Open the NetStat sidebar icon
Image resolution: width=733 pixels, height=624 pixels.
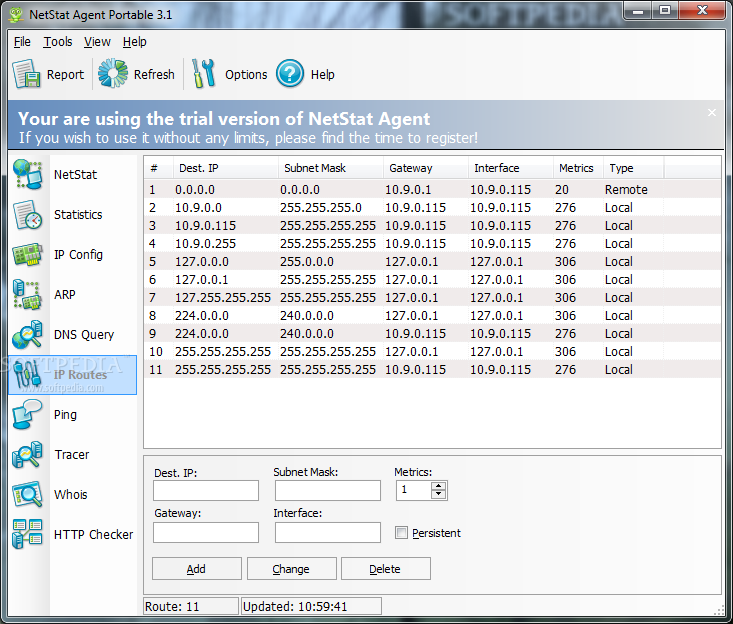point(28,174)
